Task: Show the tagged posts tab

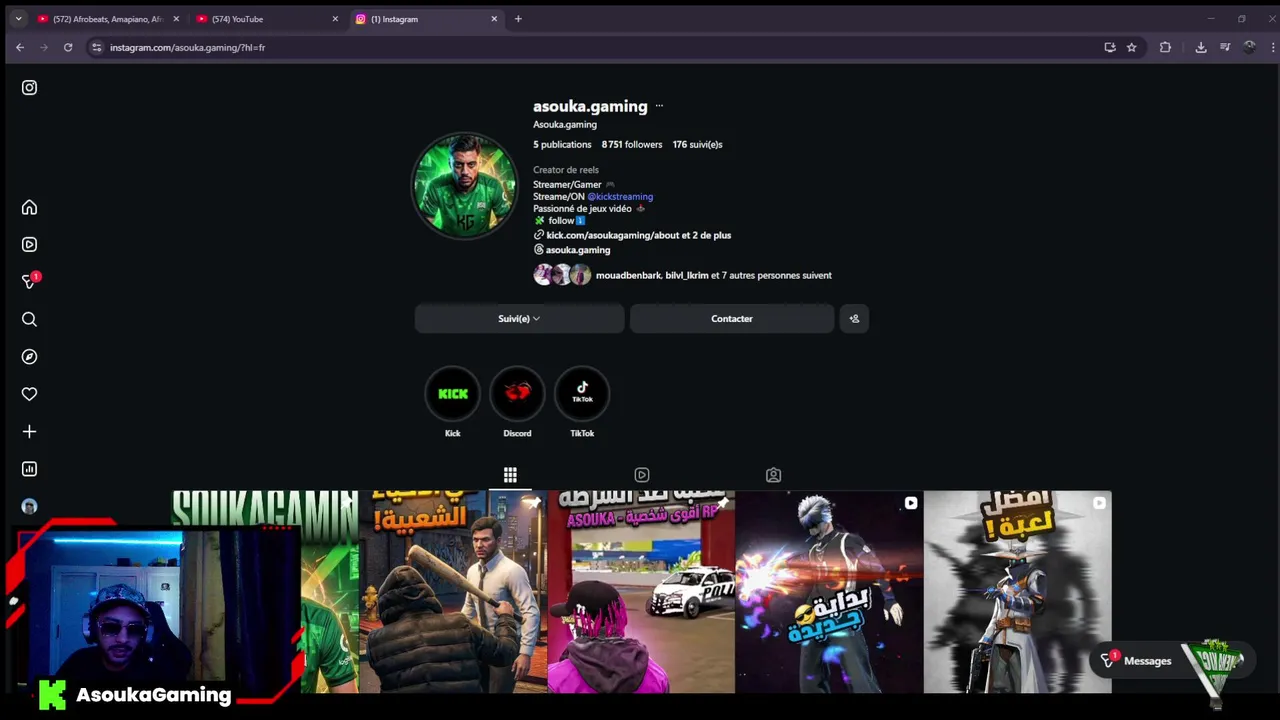Action: click(773, 475)
